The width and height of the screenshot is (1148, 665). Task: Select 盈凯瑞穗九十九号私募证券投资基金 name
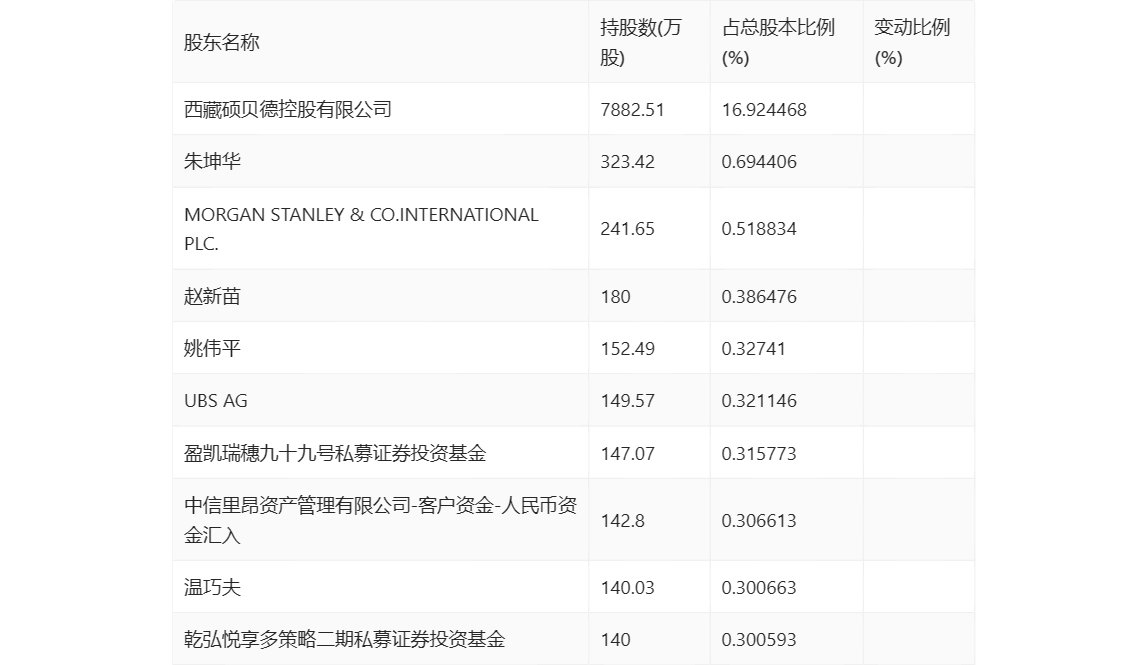pos(335,453)
